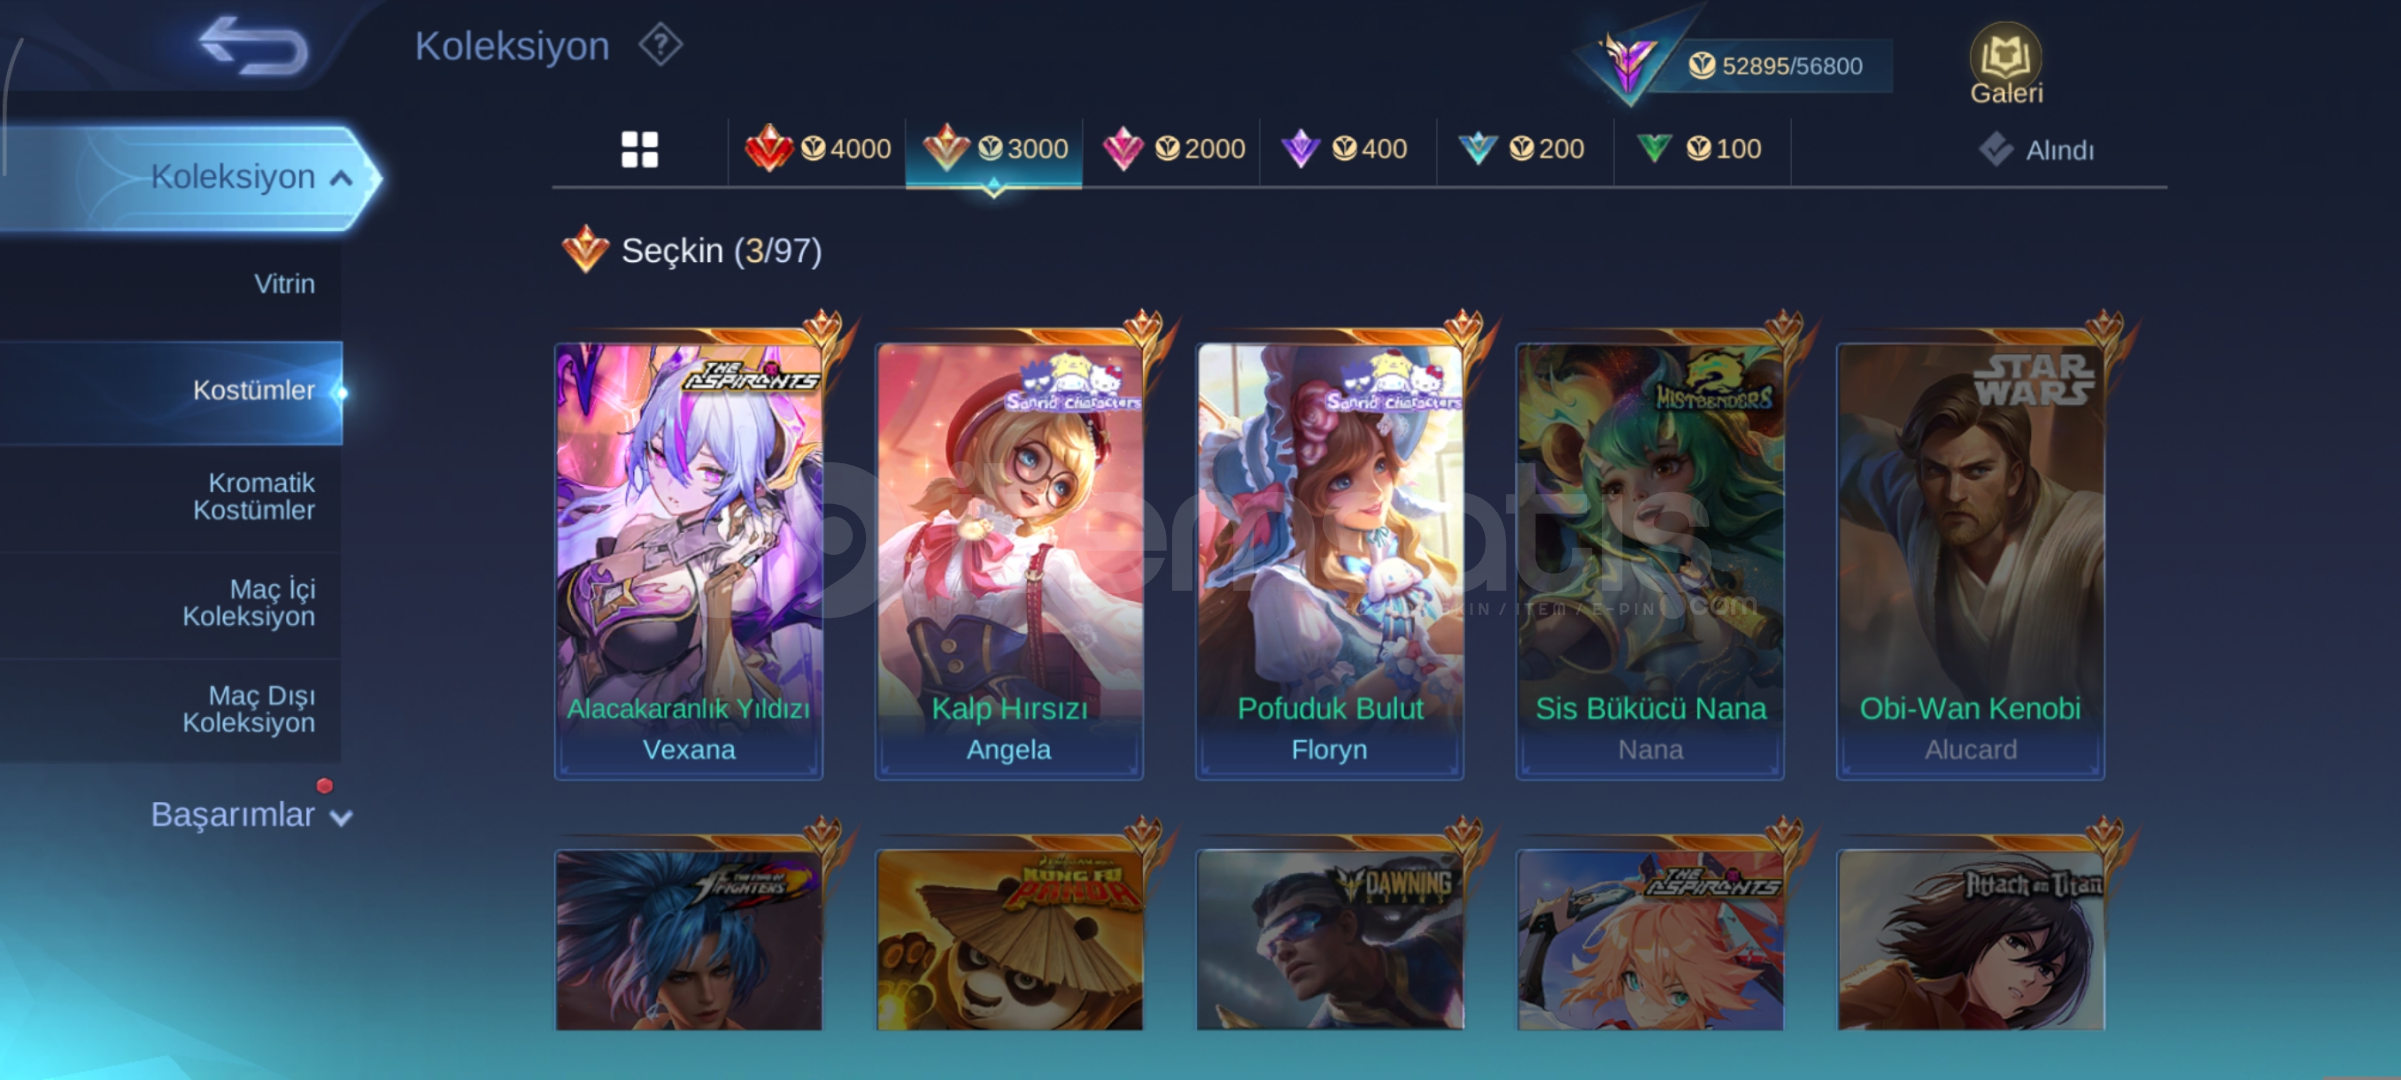Go back using the return arrow icon

pyautogui.click(x=254, y=46)
